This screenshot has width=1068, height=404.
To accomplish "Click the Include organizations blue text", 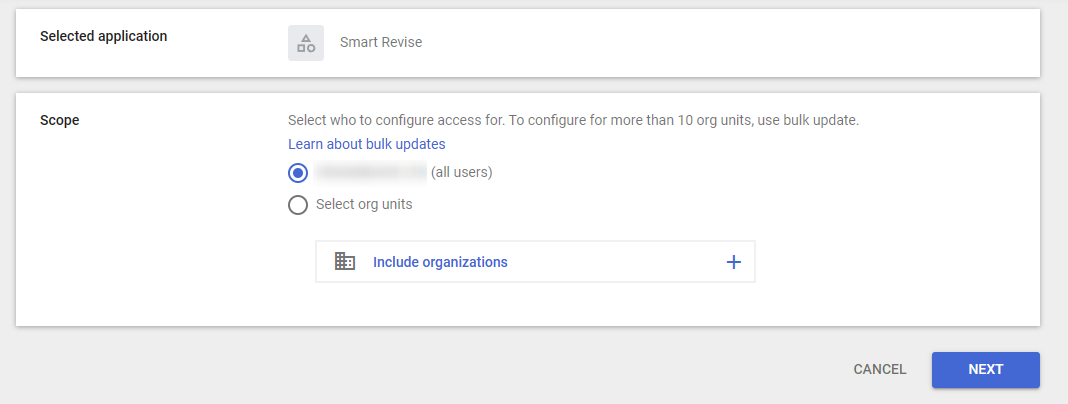I will pyautogui.click(x=440, y=262).
